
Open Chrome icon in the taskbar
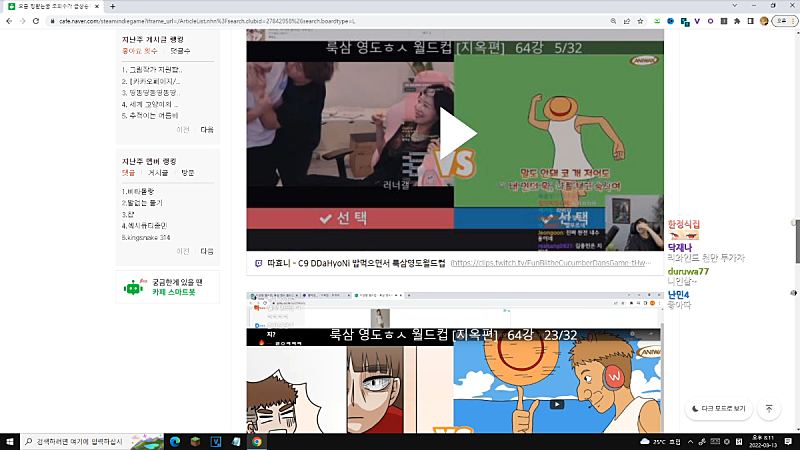point(257,442)
